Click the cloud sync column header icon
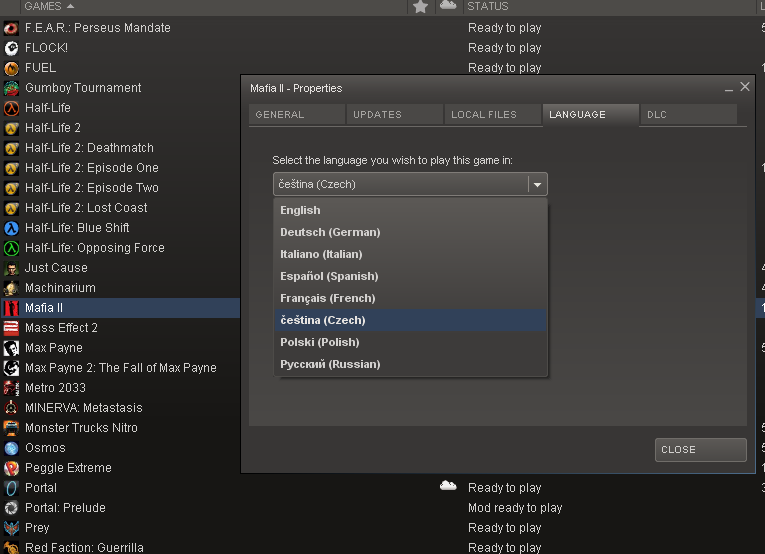The width and height of the screenshot is (765, 554). [448, 6]
